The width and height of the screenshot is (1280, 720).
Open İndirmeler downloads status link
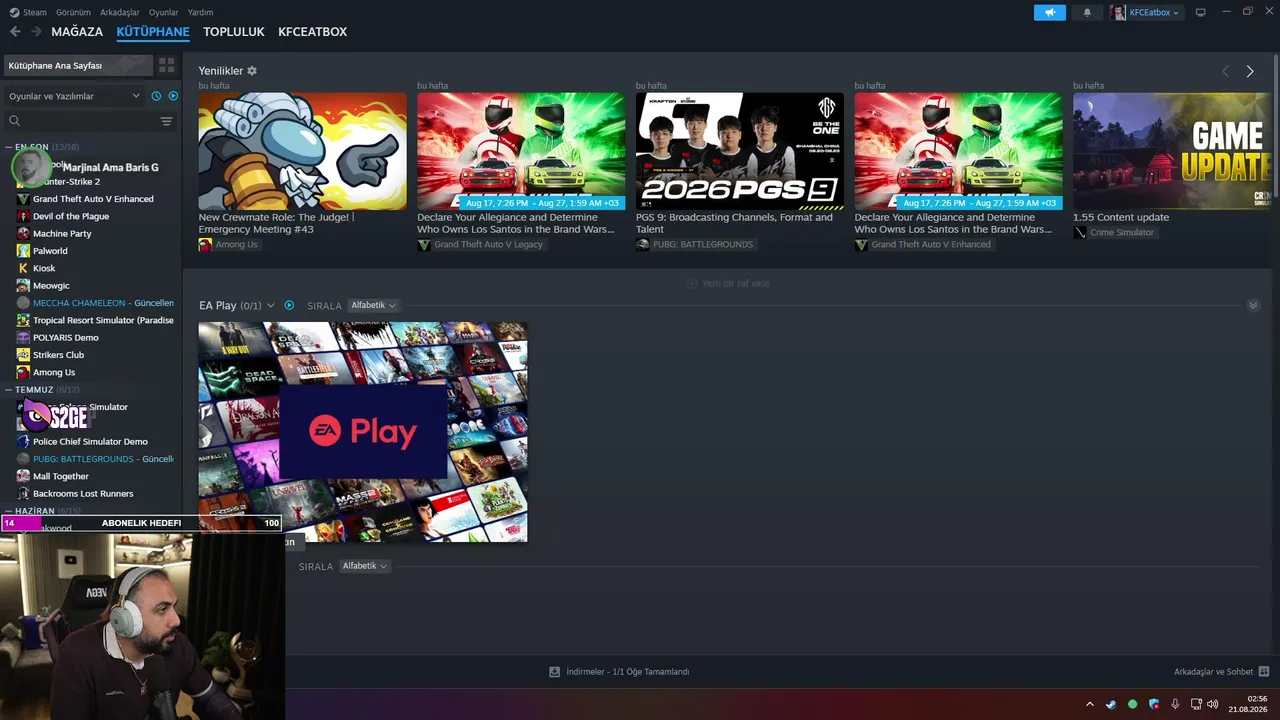(627, 672)
